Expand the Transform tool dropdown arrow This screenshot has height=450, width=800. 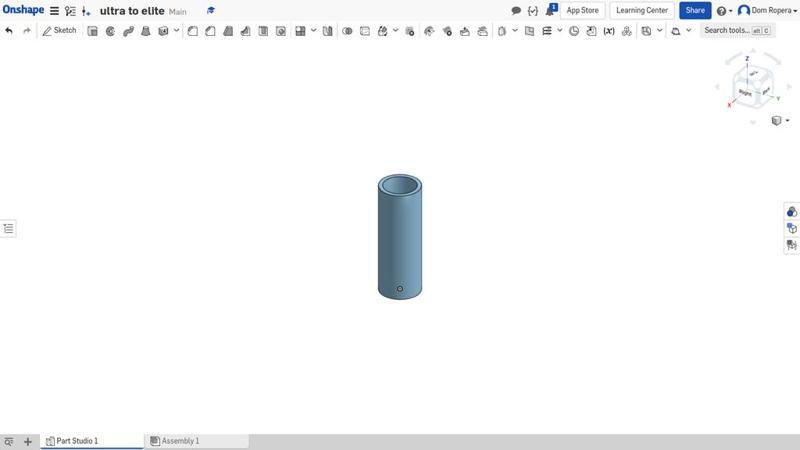tap(395, 31)
